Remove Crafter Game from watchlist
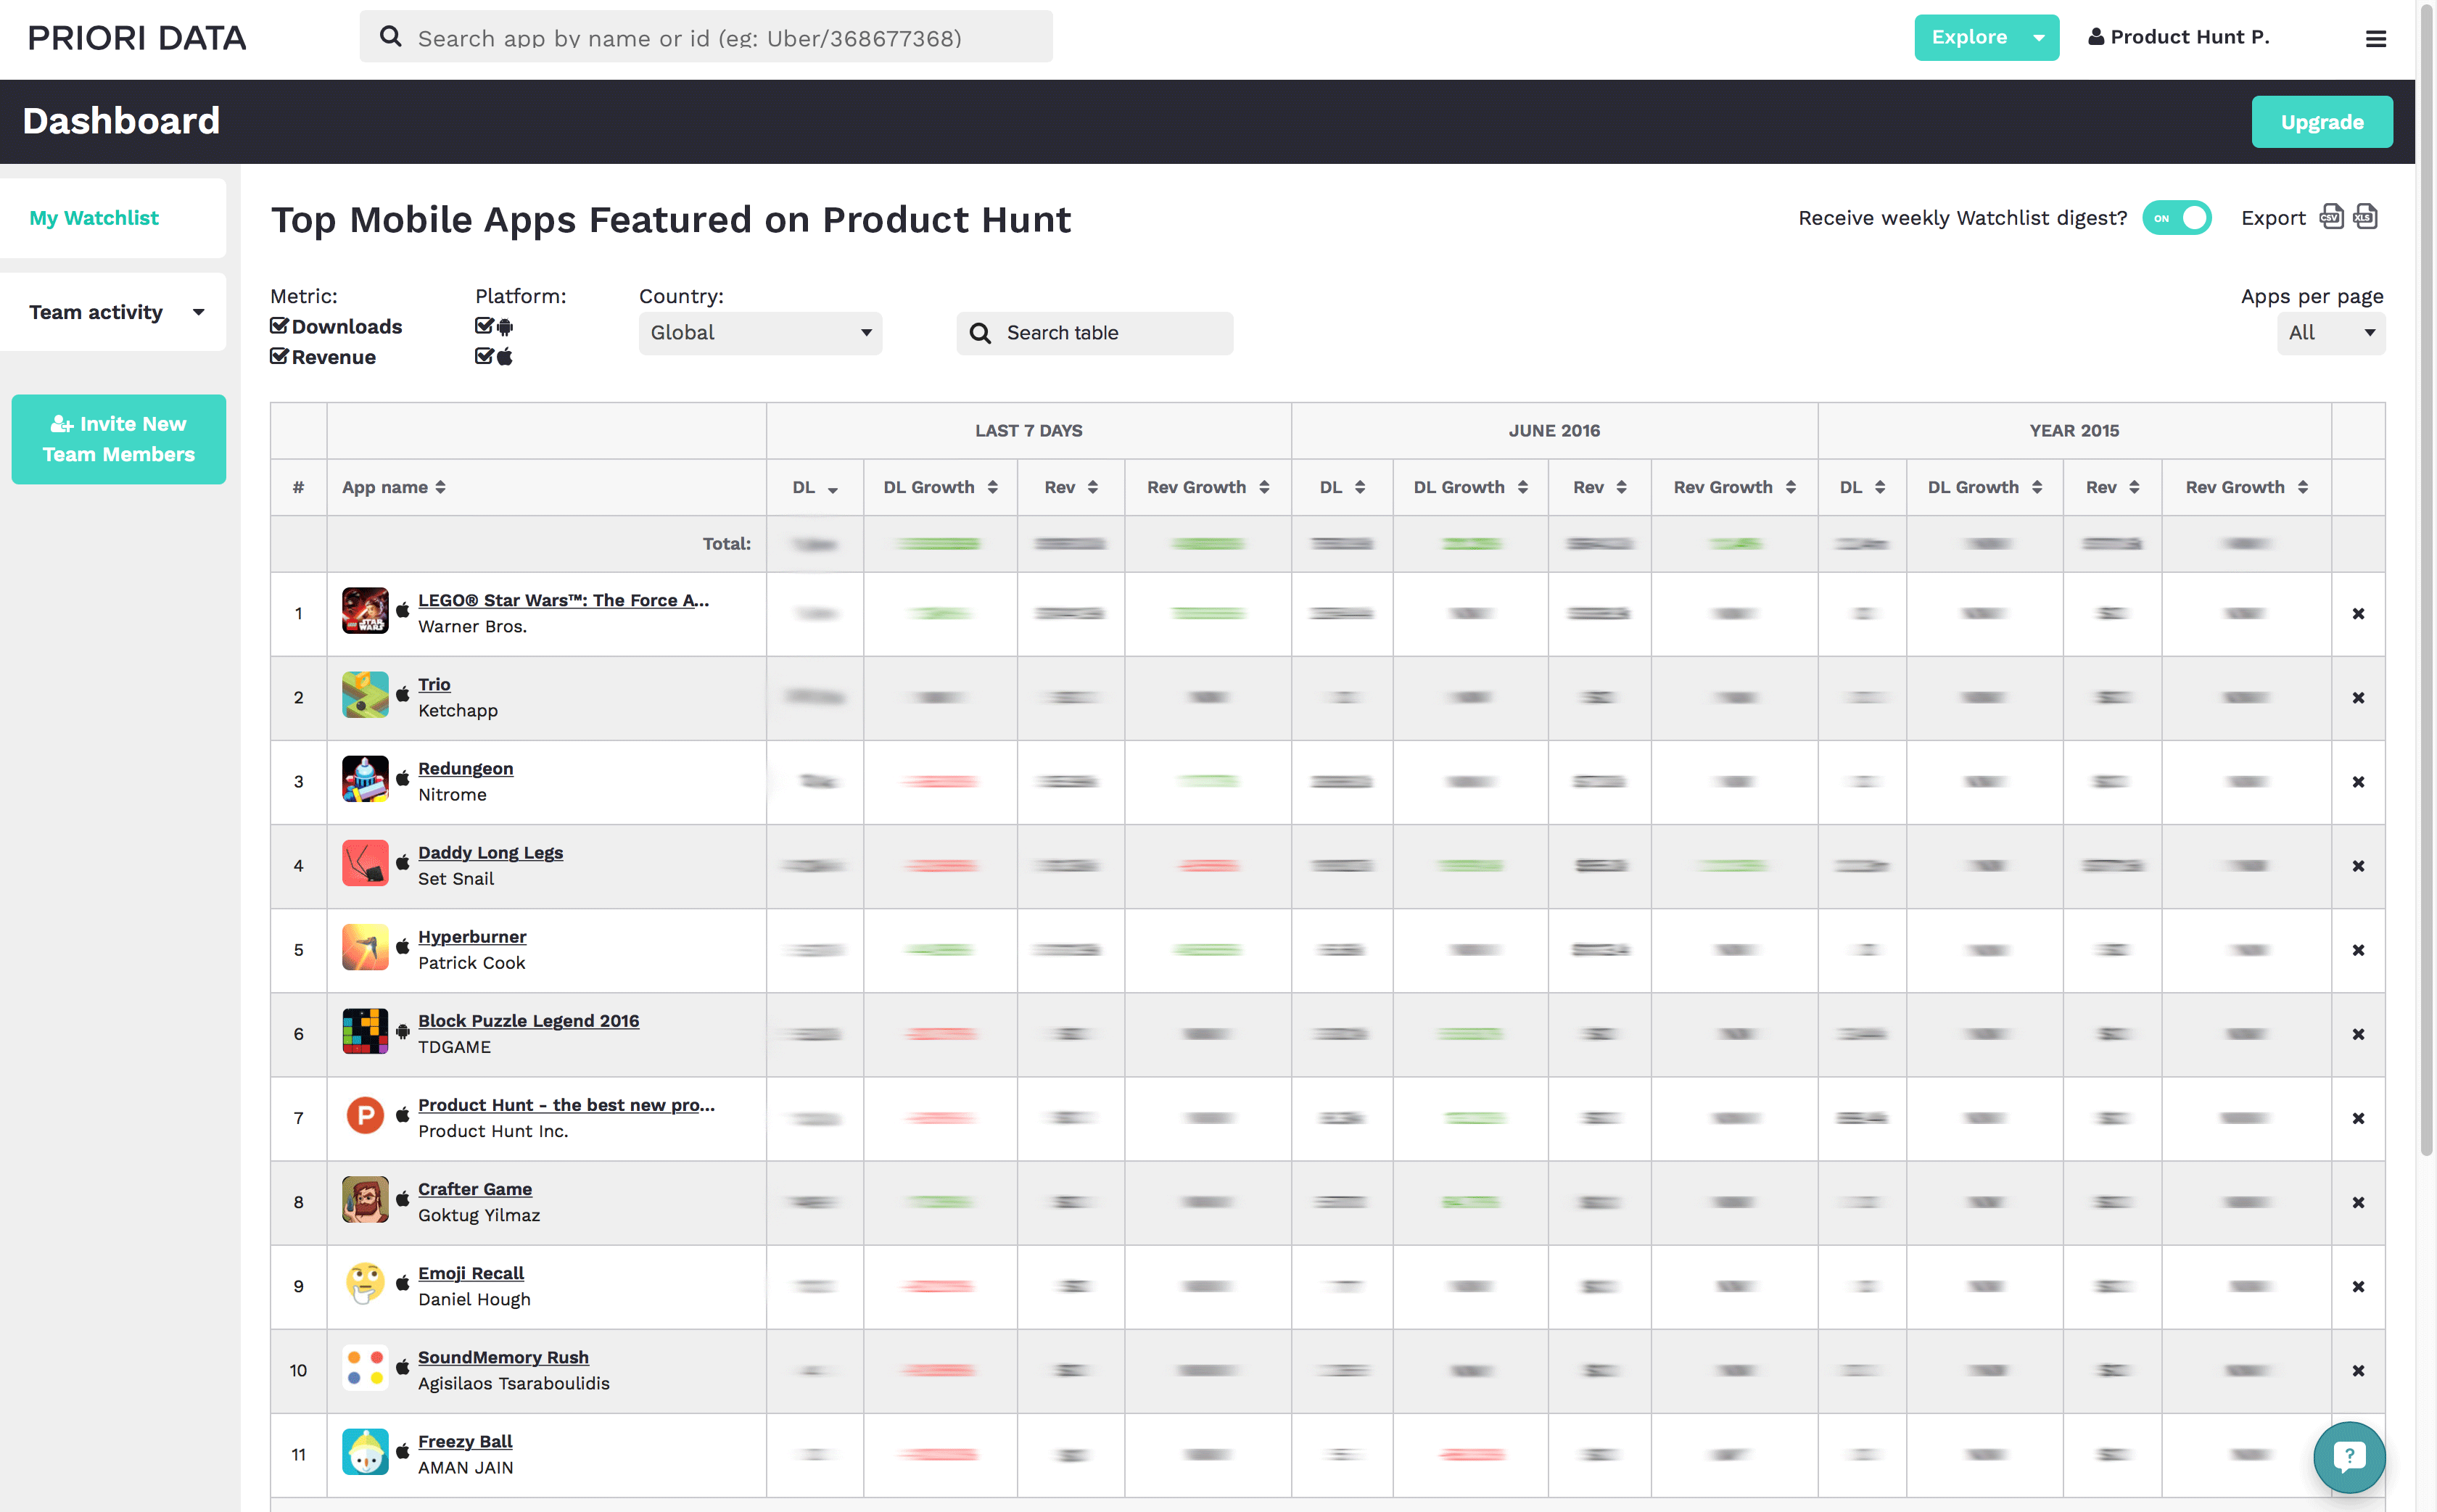 pyautogui.click(x=2358, y=1202)
